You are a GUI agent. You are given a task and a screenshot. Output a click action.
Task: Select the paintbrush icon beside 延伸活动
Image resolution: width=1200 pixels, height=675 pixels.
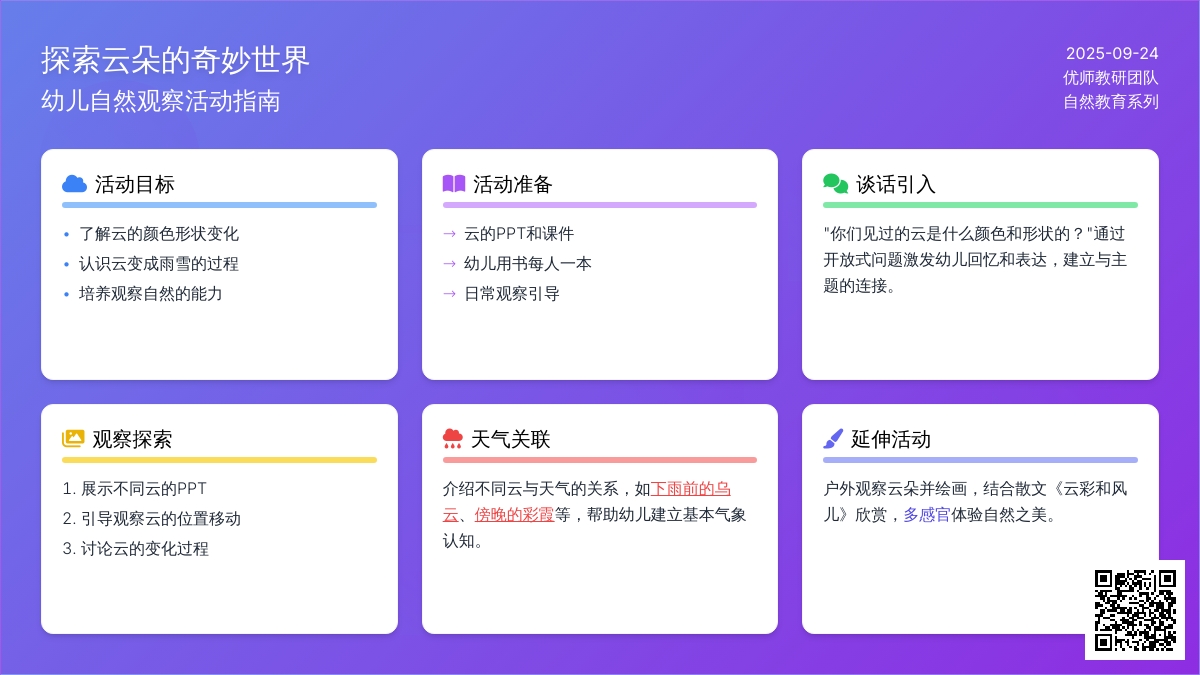click(x=833, y=439)
